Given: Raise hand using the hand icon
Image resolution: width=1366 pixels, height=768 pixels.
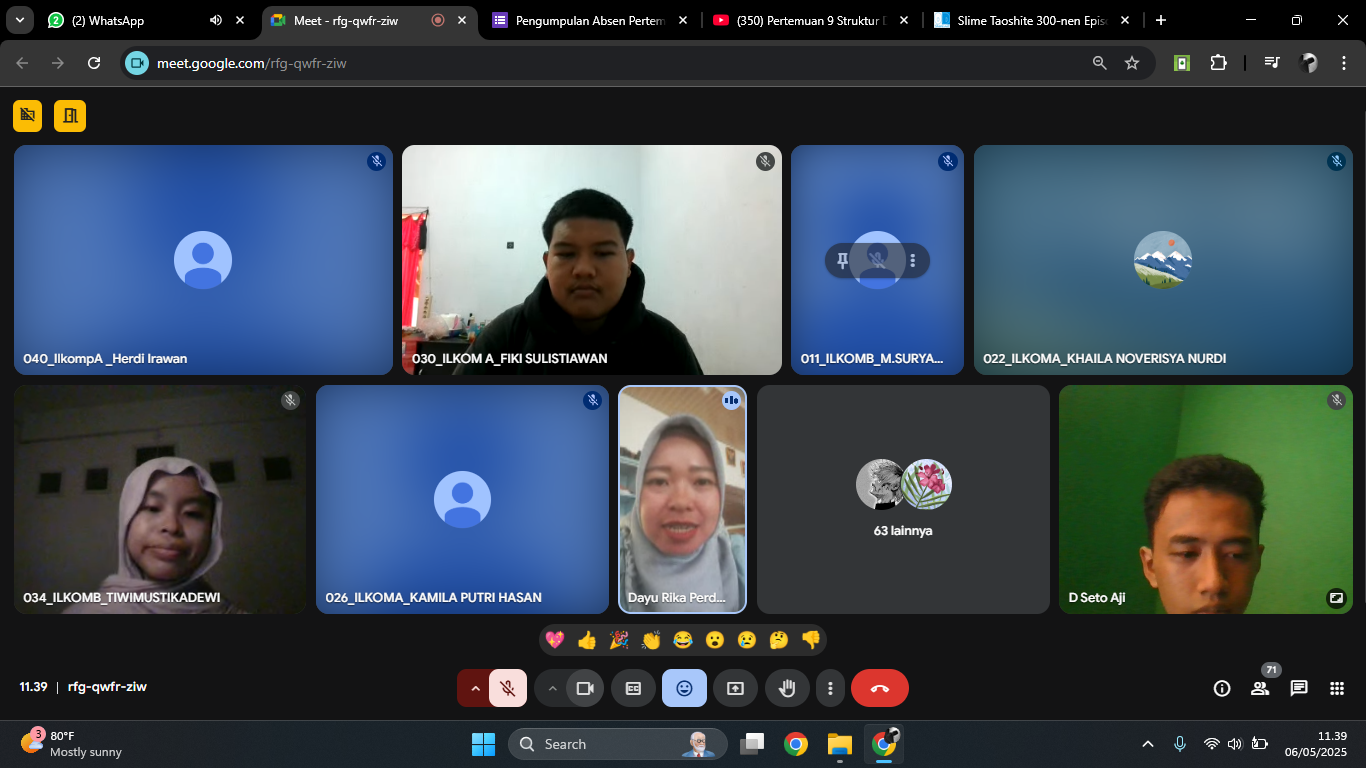Looking at the screenshot, I should pos(787,688).
